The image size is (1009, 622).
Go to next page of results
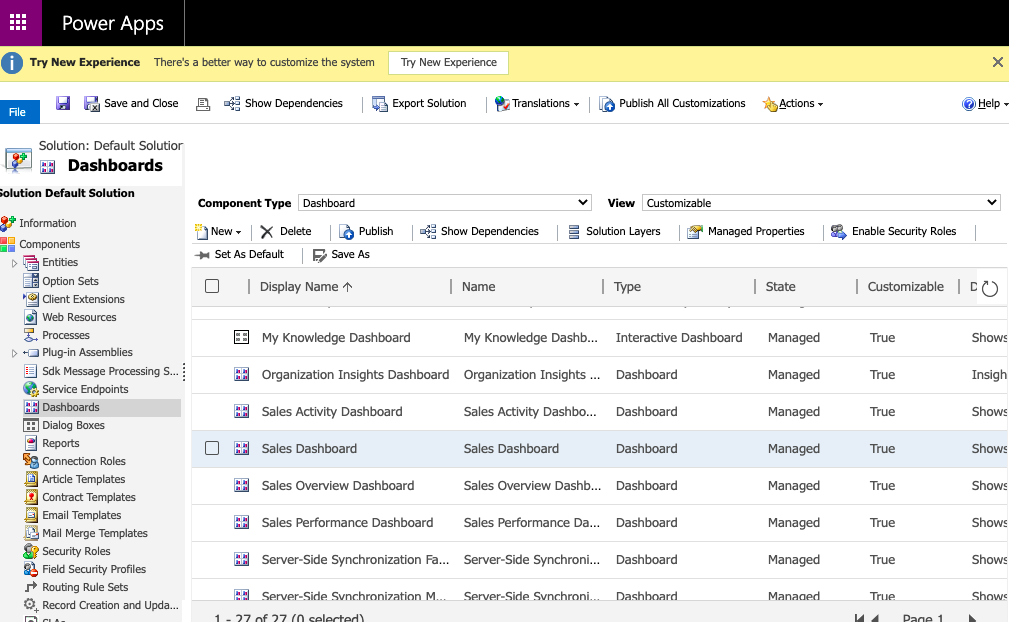(x=972, y=618)
